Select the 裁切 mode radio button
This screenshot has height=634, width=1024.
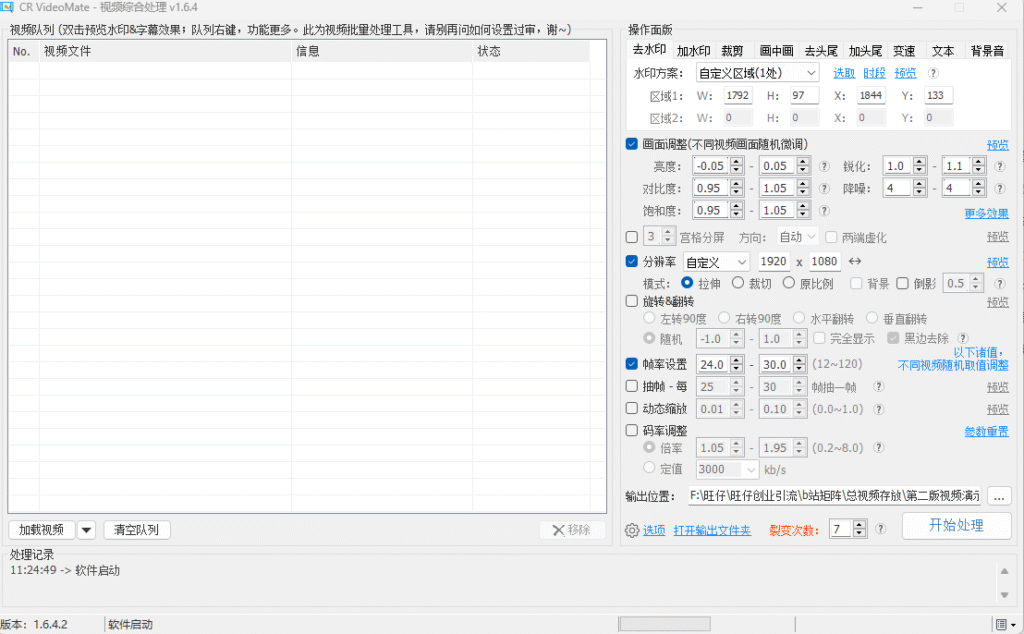pos(738,283)
